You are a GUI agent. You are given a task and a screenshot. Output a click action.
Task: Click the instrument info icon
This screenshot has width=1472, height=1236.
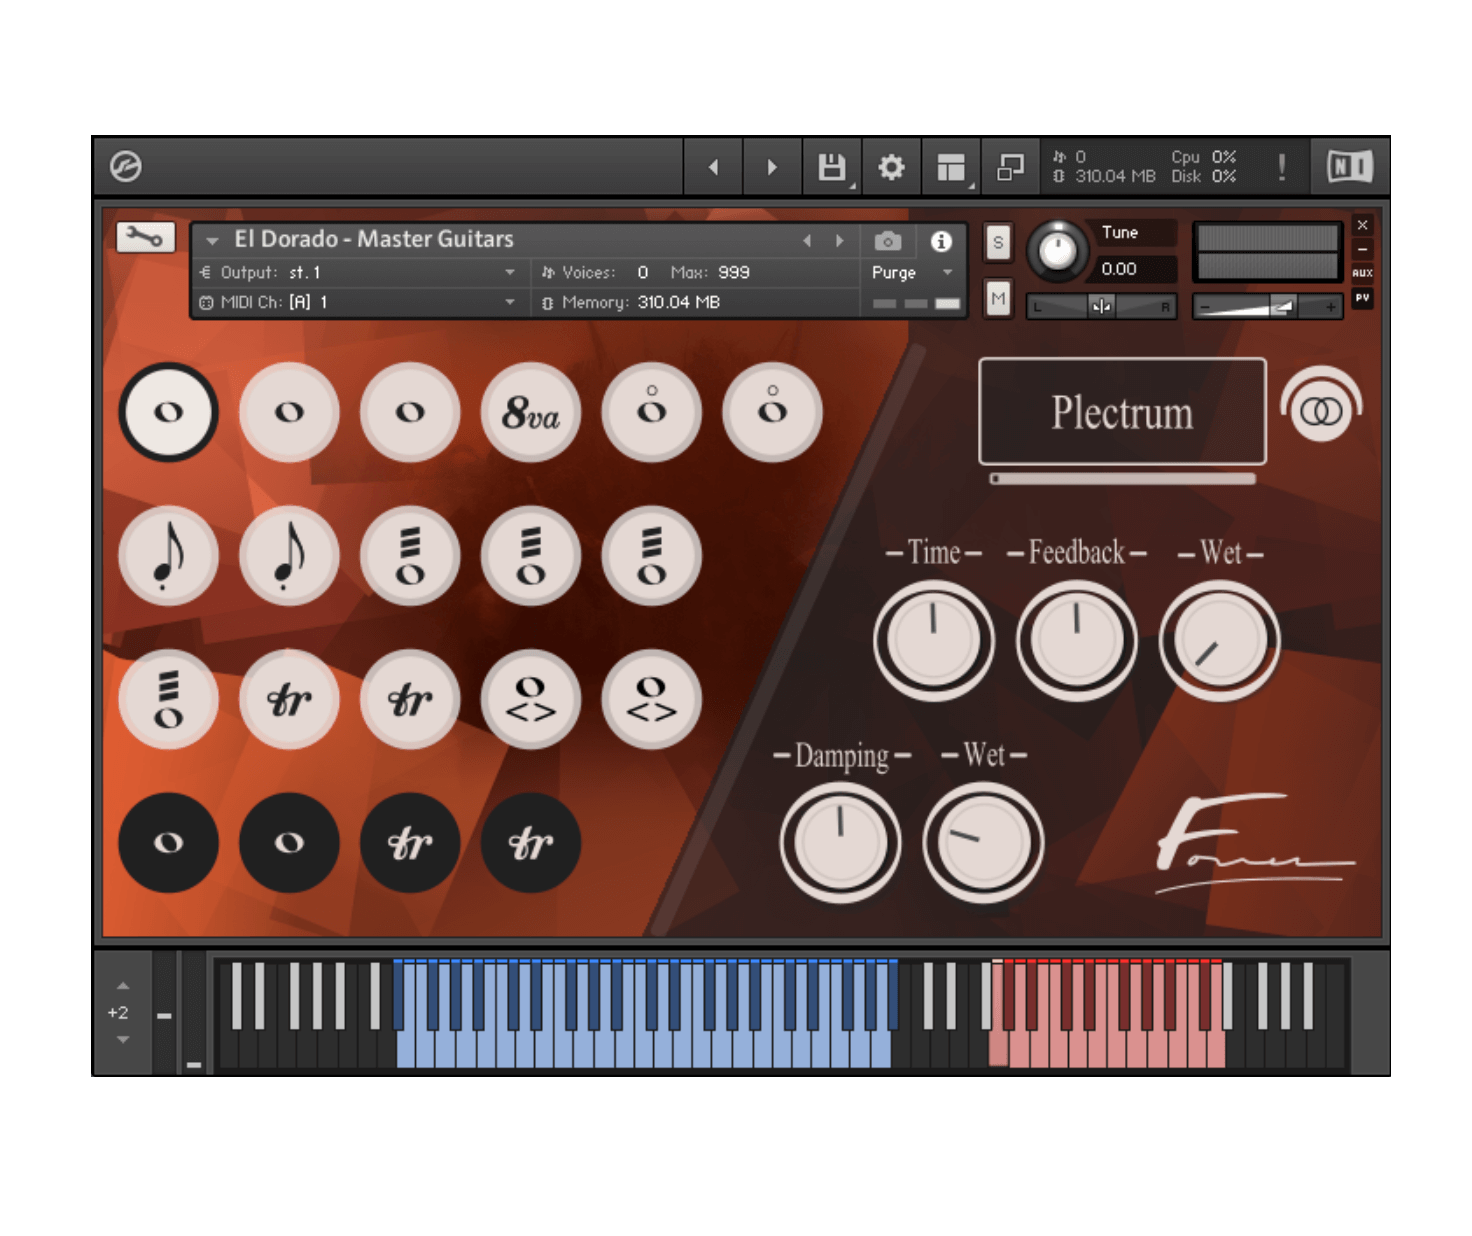[941, 242]
